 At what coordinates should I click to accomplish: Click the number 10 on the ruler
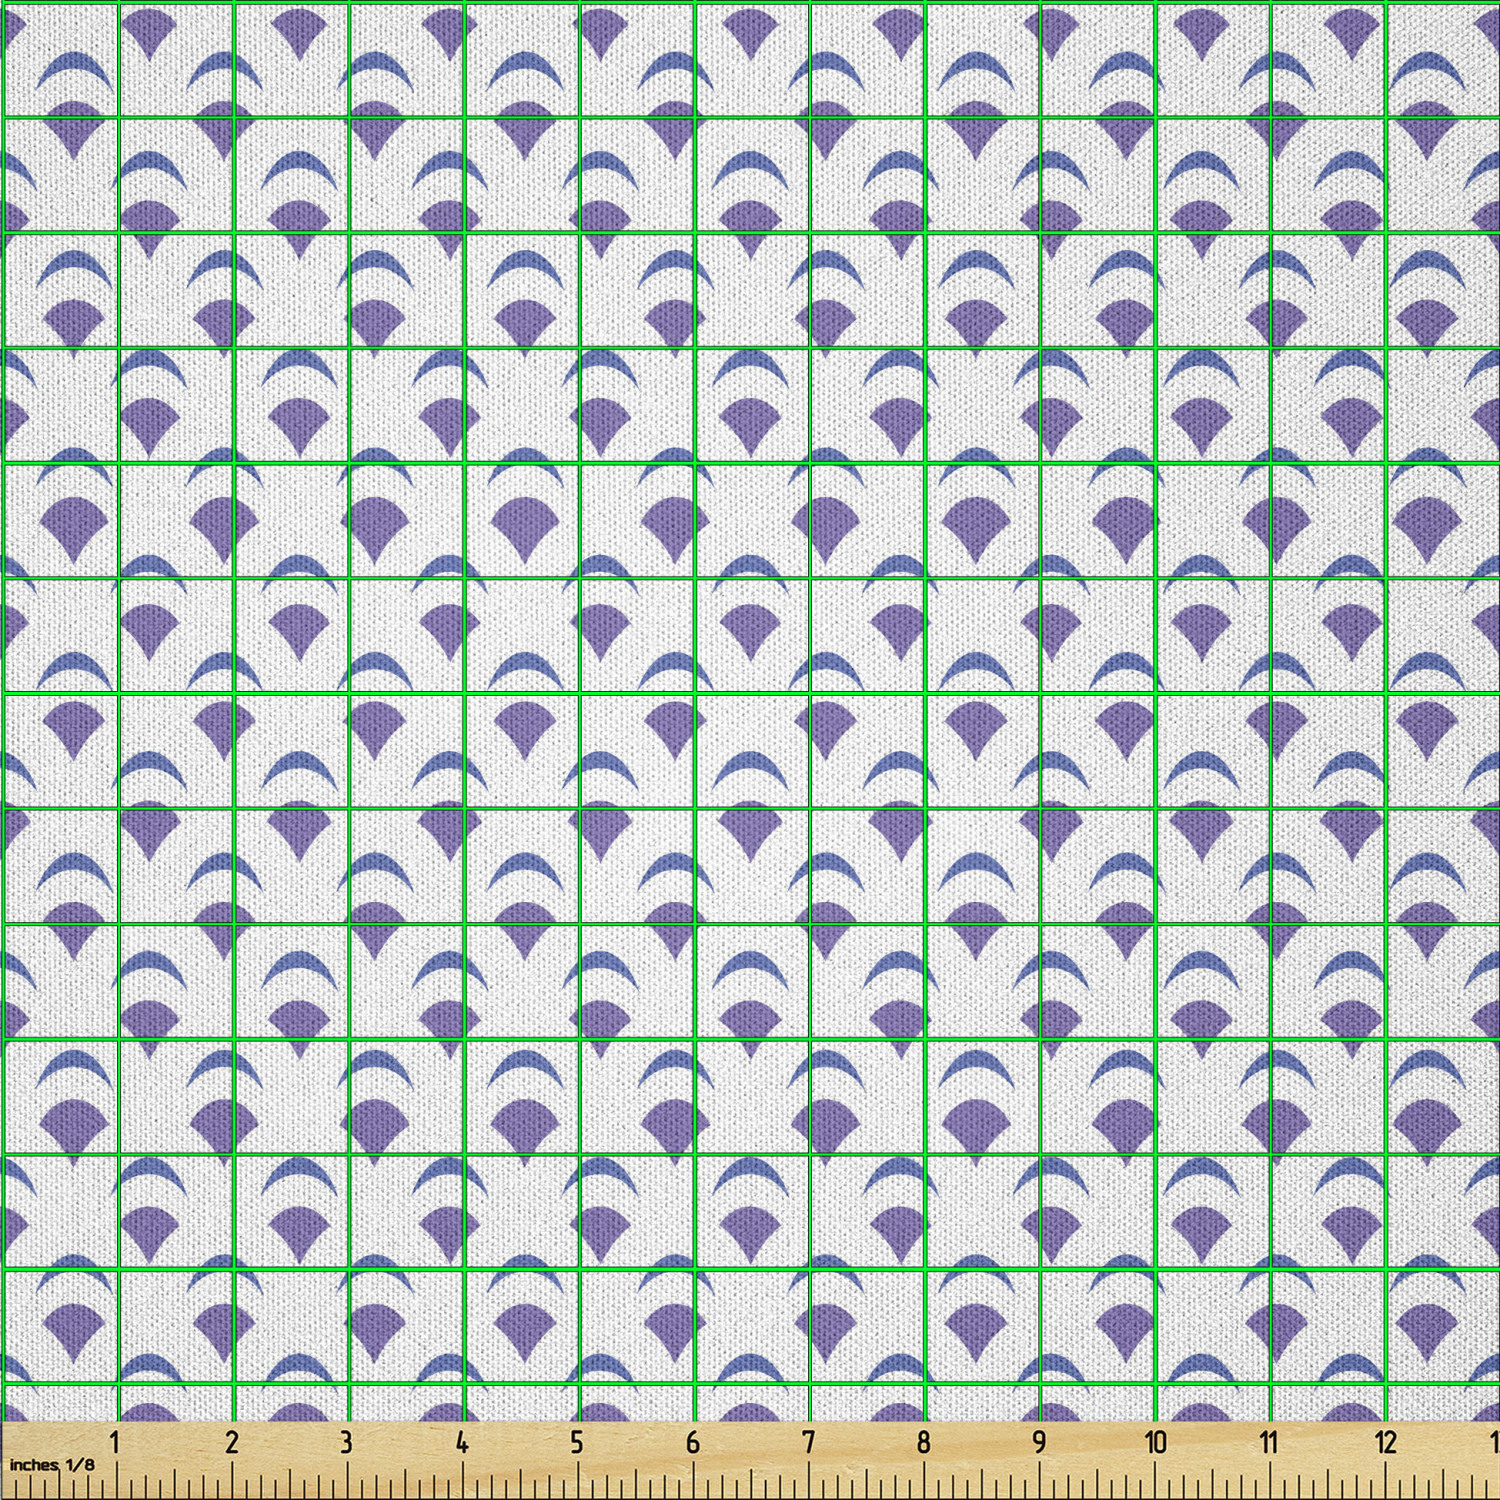coord(1156,1442)
